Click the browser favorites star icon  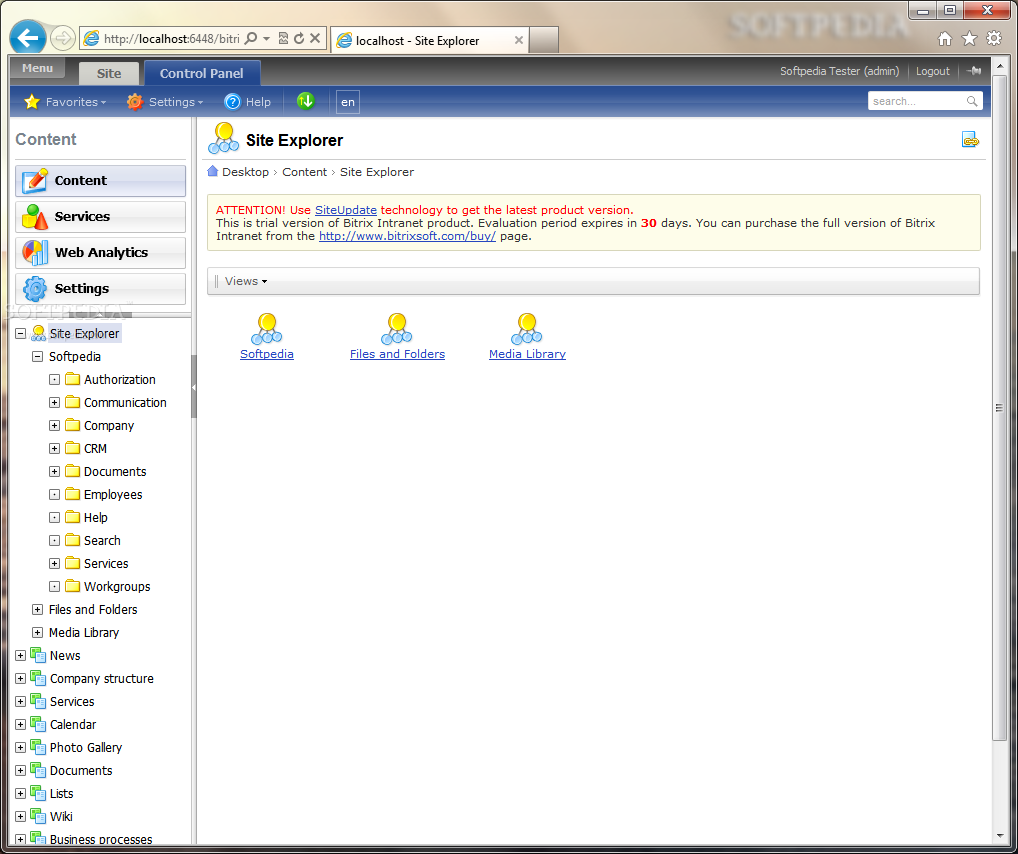coord(969,38)
